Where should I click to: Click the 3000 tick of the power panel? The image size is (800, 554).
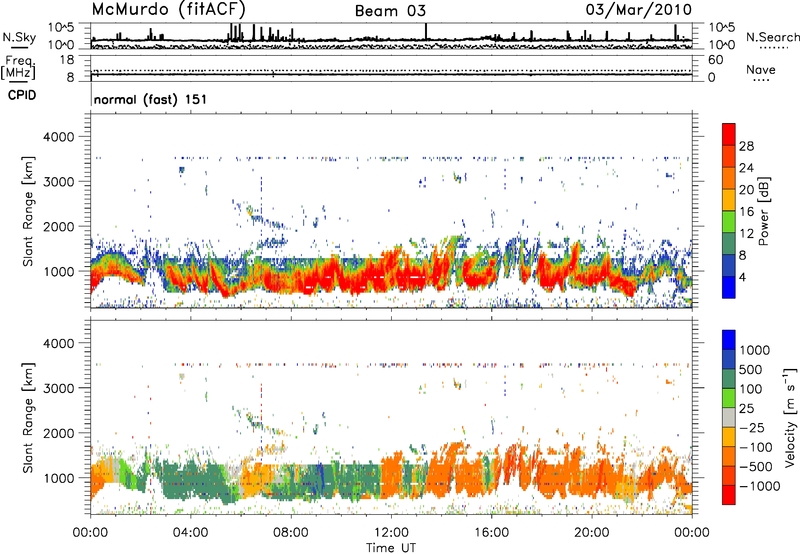coord(59,182)
